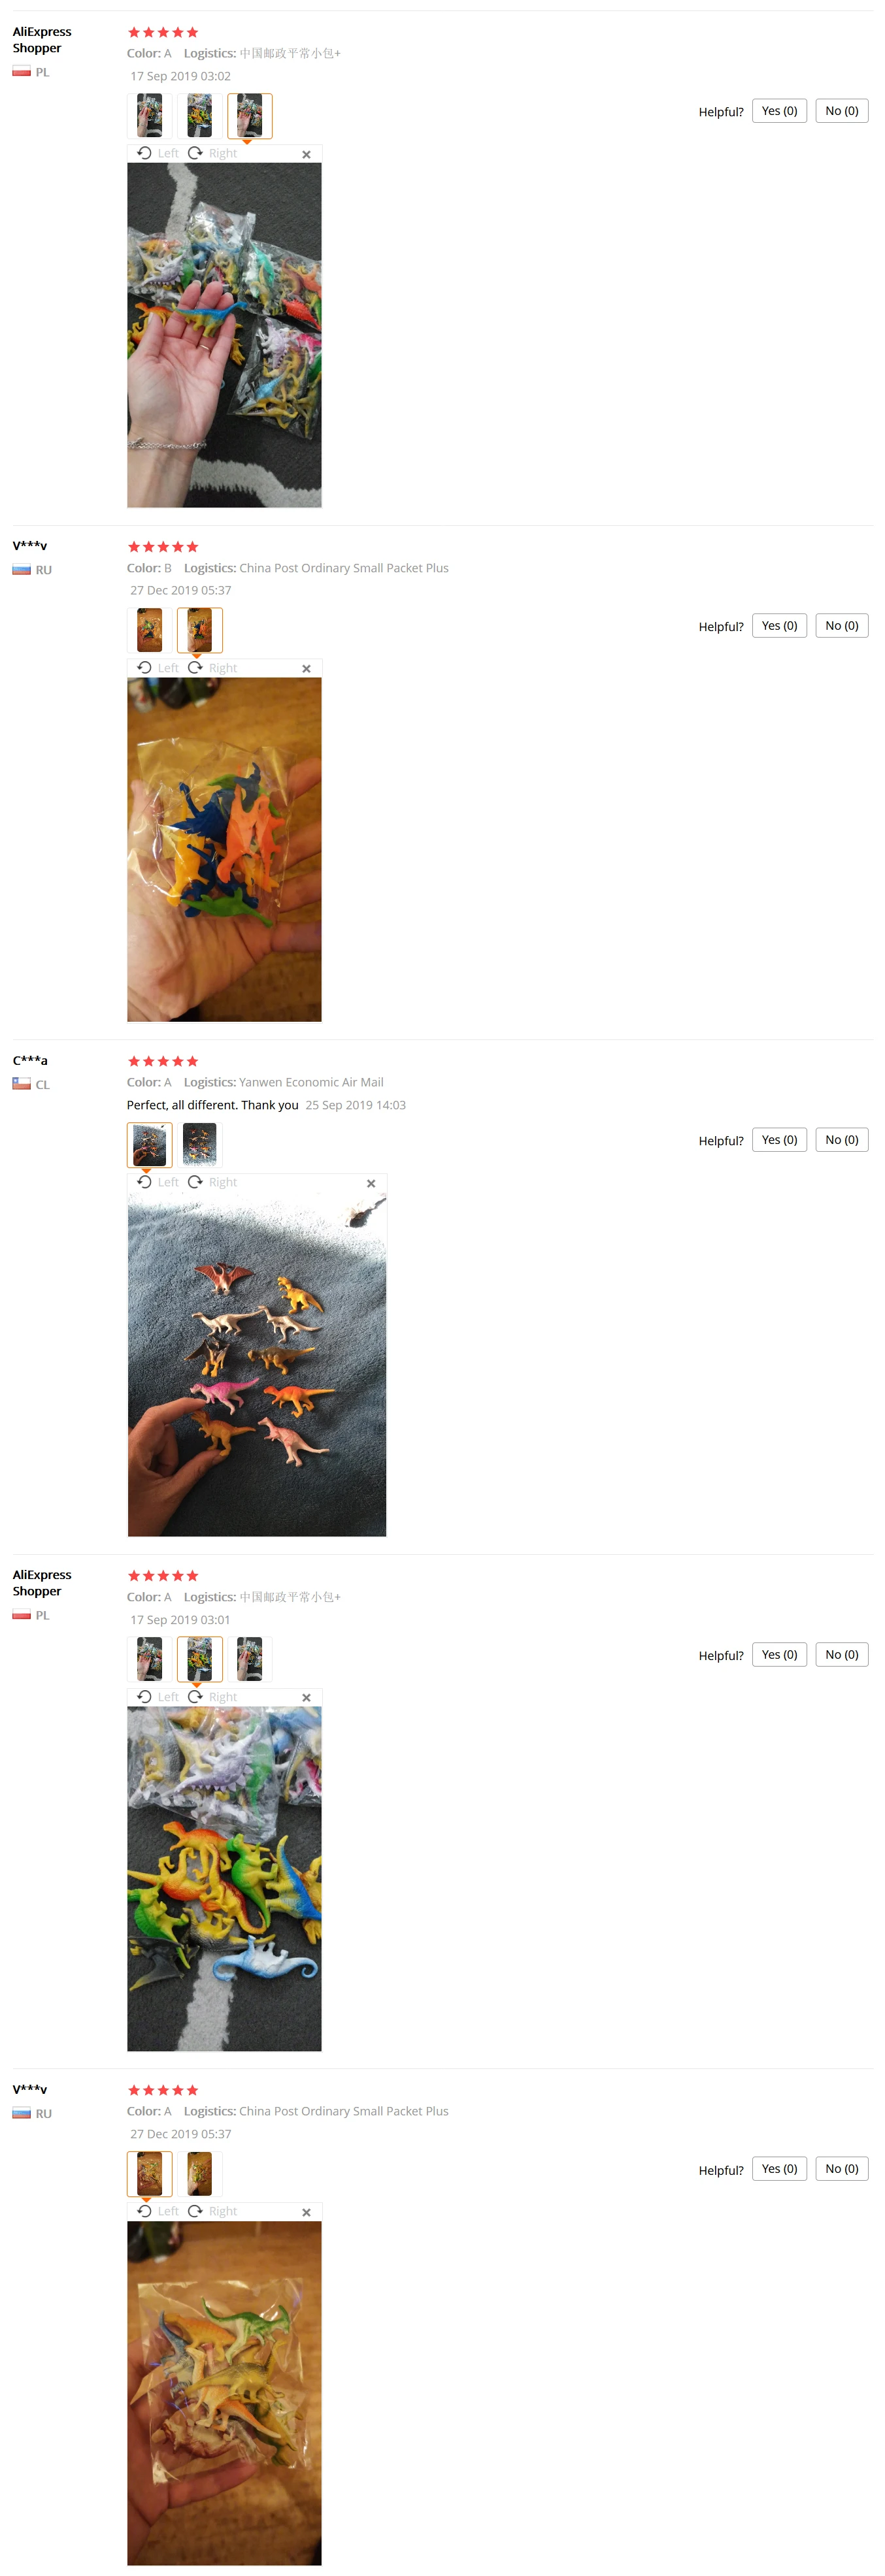885x2576 pixels.
Task: Open first thumbnail in first PL review
Action: pyautogui.click(x=150, y=116)
